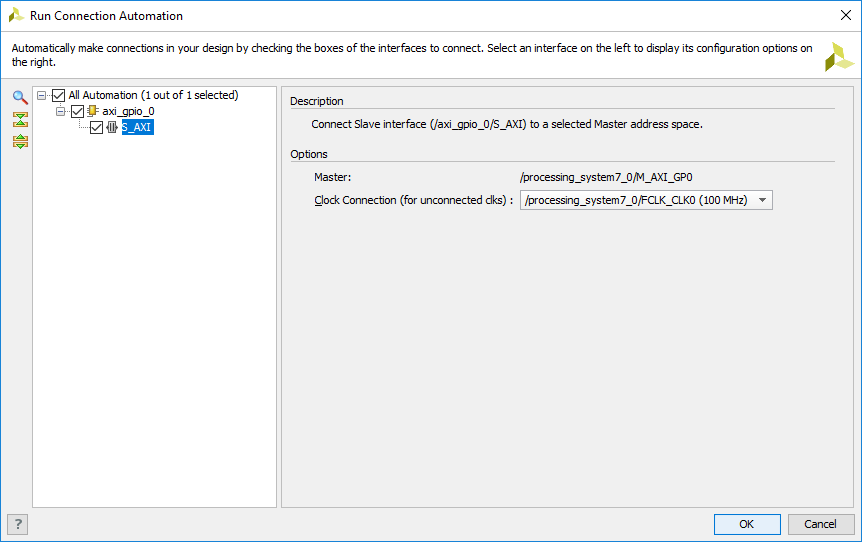Screen dimensions: 862x542
Task: Click the search magnifier icon
Action: click(20, 97)
